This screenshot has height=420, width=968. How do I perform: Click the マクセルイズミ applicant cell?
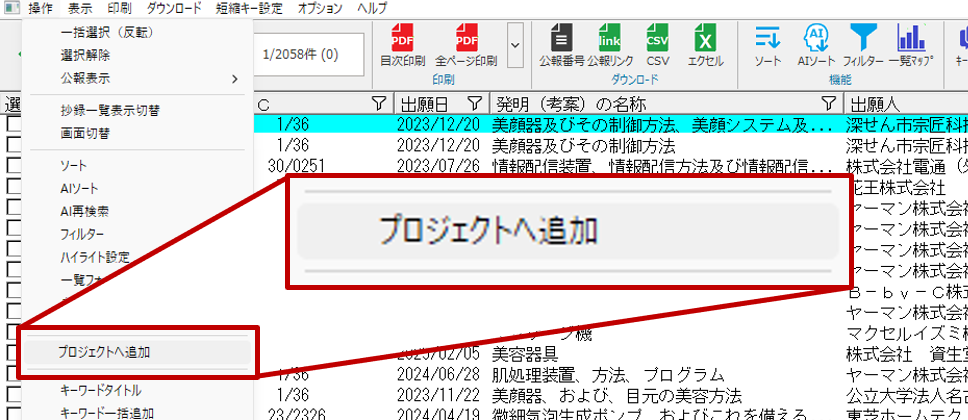click(906, 334)
